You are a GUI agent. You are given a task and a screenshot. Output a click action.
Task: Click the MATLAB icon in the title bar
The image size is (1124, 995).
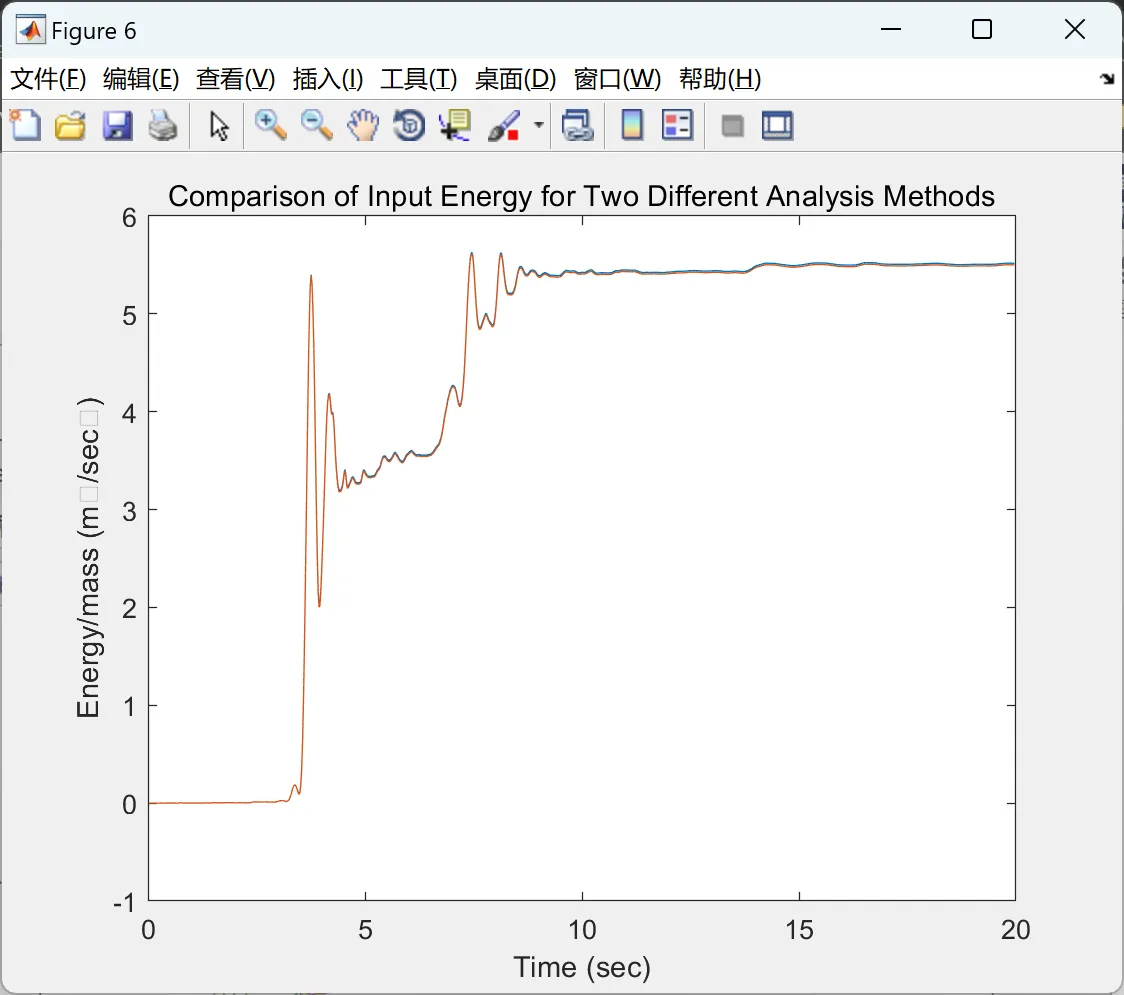click(31, 30)
